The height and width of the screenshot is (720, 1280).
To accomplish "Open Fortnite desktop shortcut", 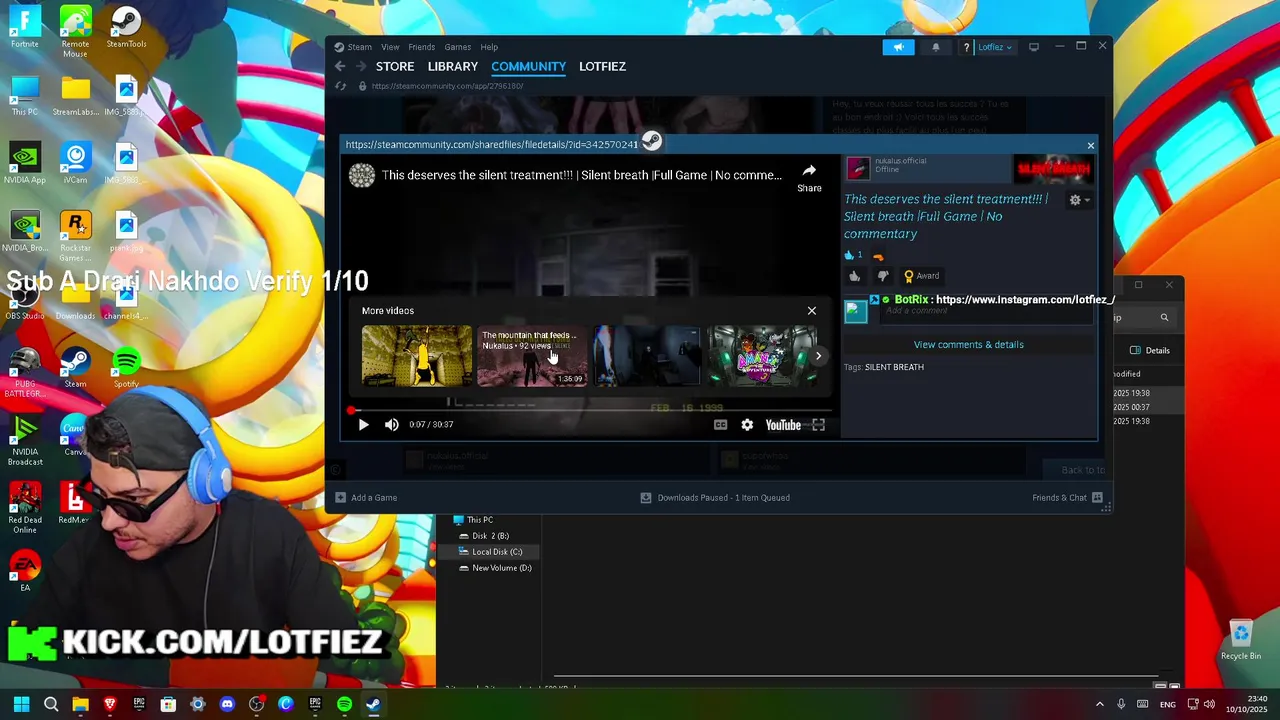I will (x=25, y=27).
